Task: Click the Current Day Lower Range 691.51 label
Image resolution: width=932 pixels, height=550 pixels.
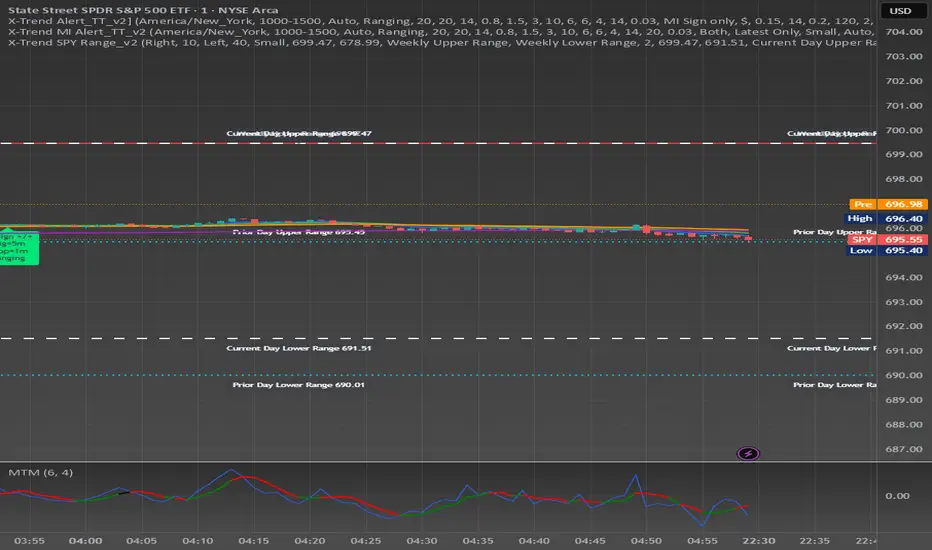Action: (299, 348)
